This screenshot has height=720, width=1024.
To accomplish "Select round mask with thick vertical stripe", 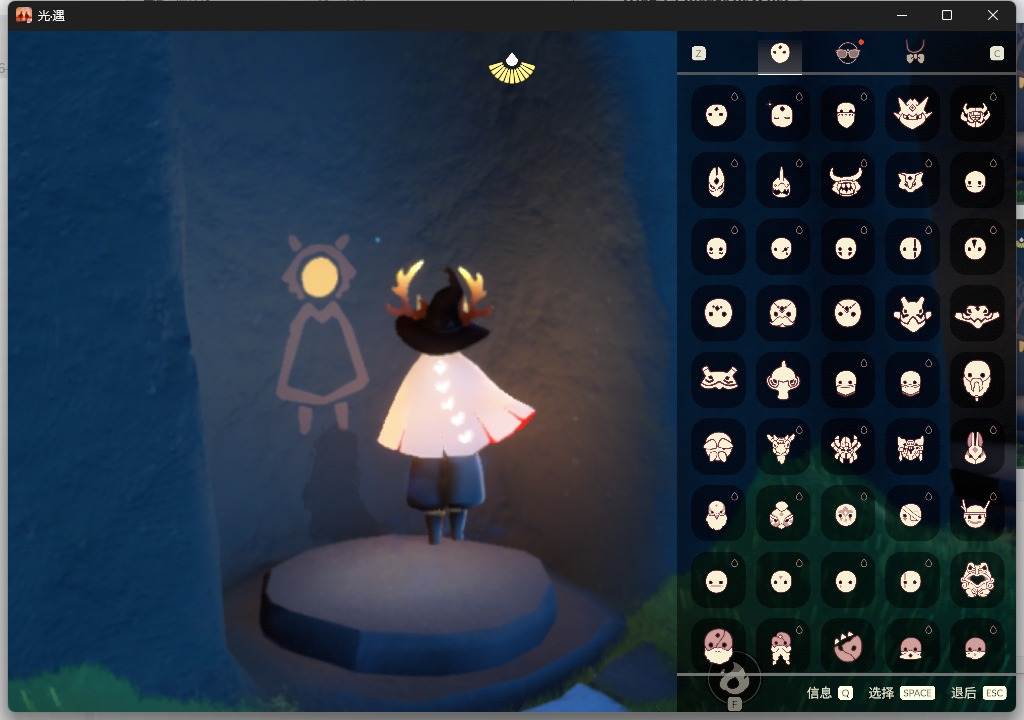I will tap(911, 248).
